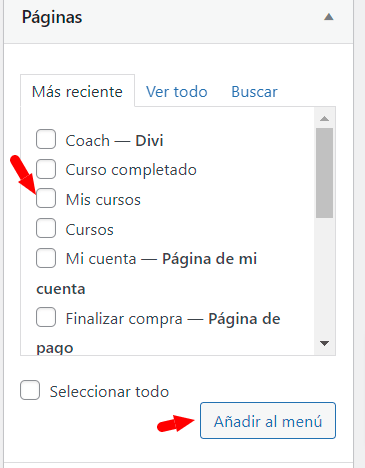Click the scroll up arrow in page list
This screenshot has height=468, width=365.
[x=324, y=118]
